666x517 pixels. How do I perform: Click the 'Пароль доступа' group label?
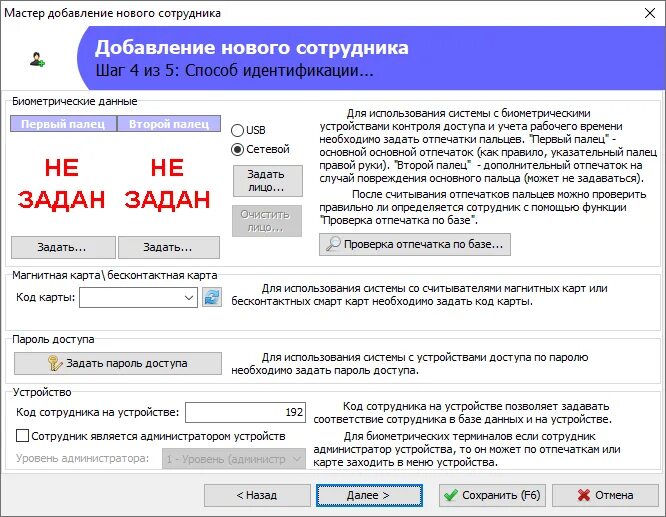tap(53, 339)
